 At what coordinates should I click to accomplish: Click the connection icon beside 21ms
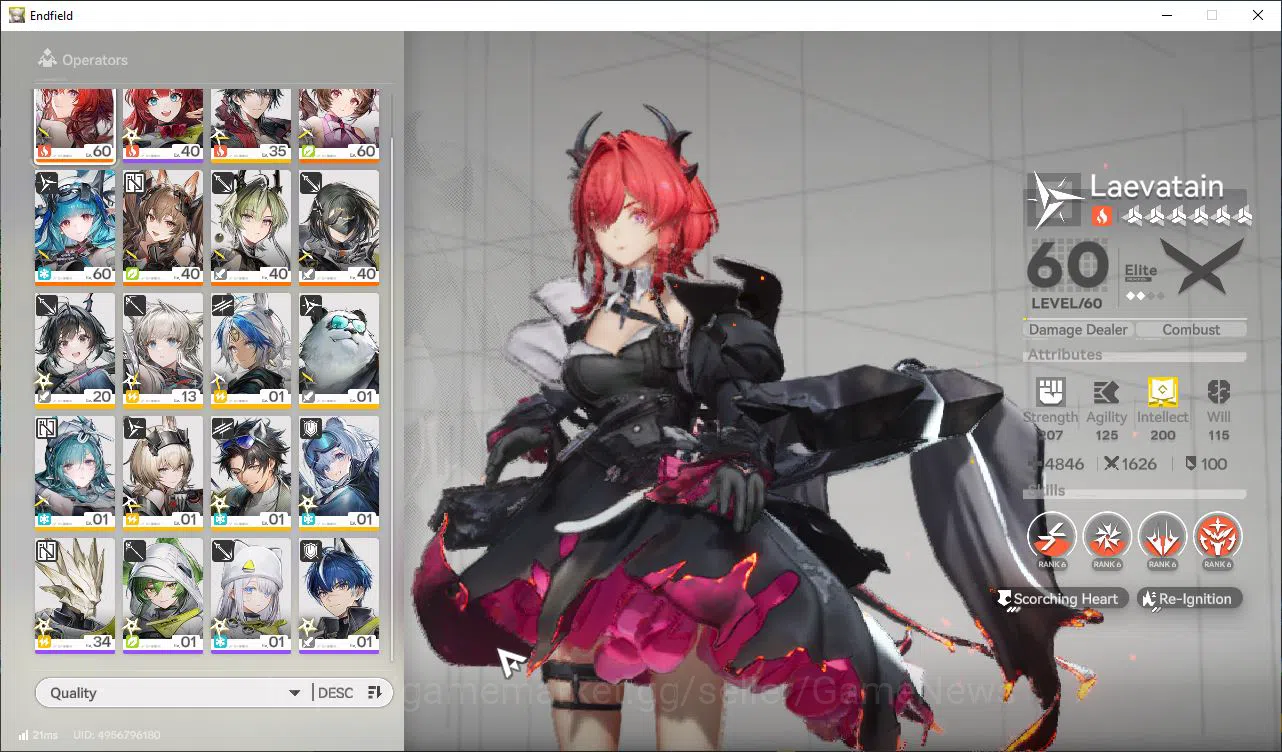(x=22, y=735)
